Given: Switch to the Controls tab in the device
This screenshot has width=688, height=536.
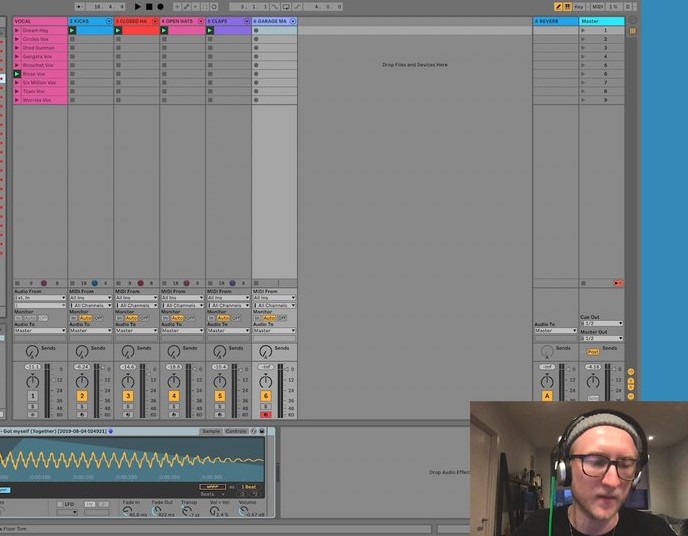Looking at the screenshot, I should 235,431.
